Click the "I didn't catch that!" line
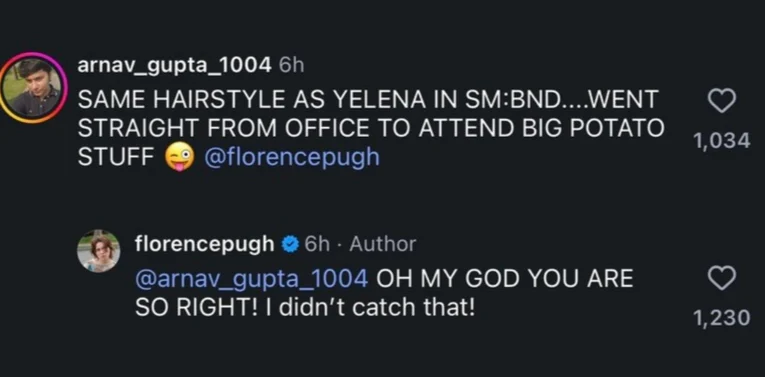The height and width of the screenshot is (377, 765). pyautogui.click(x=369, y=308)
